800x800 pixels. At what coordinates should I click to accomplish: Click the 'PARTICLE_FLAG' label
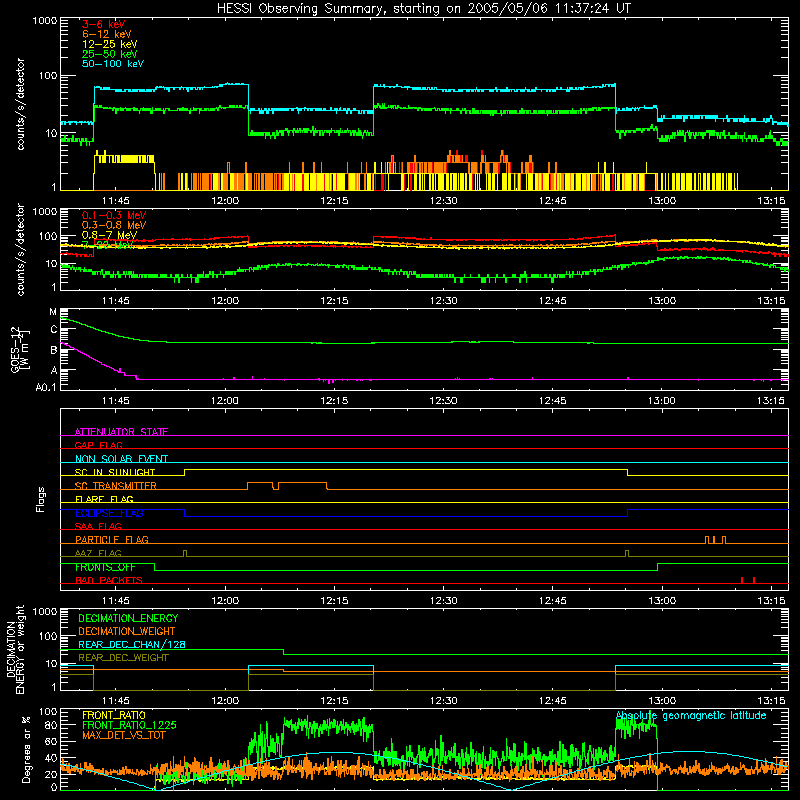tap(112, 540)
